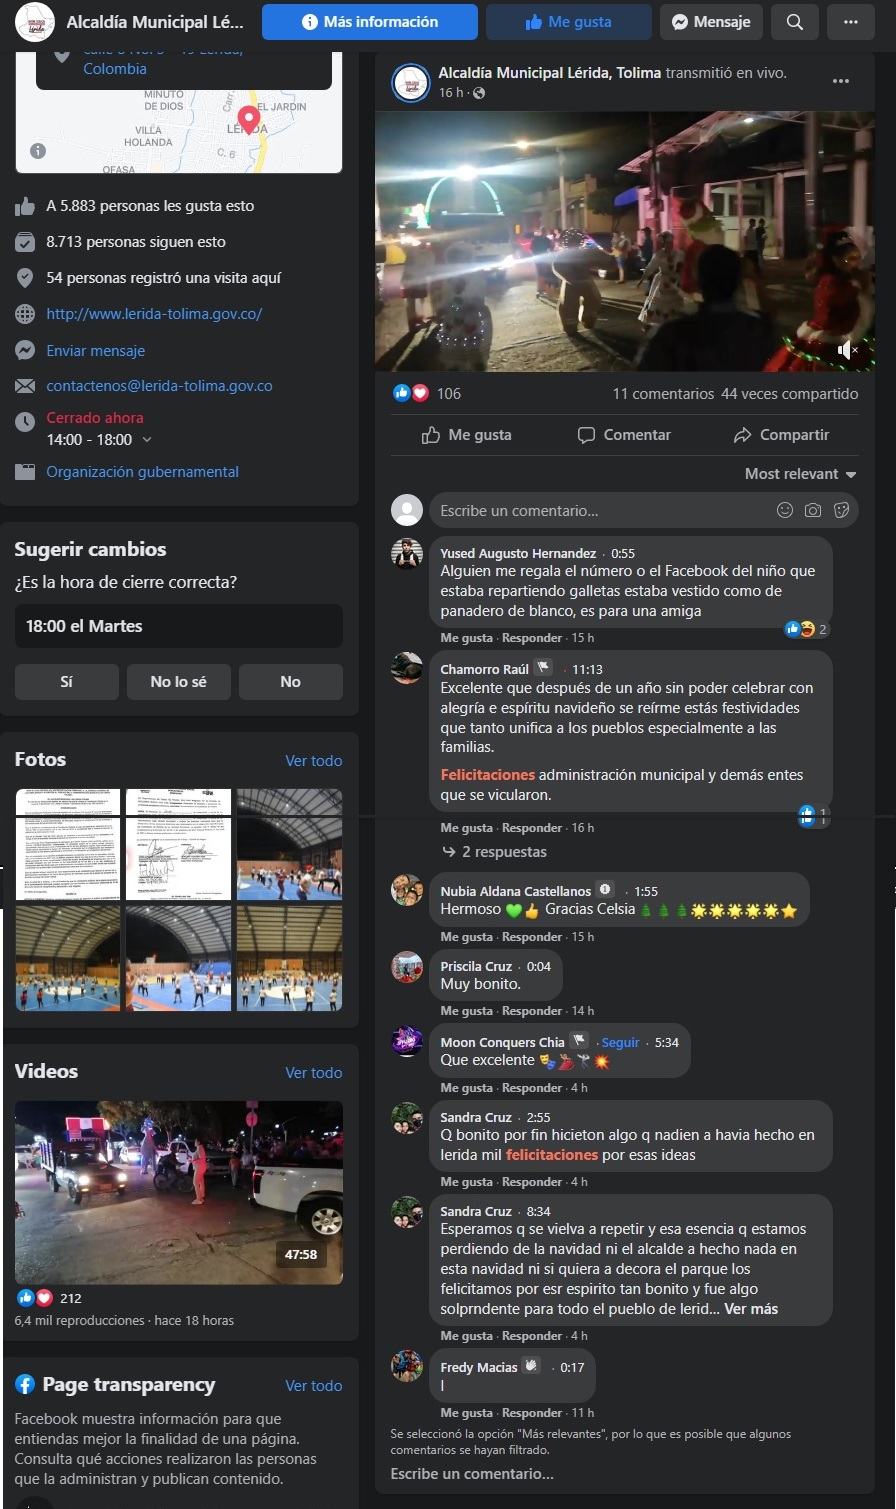This screenshot has height=1509, width=896.
Task: Jump to 5:34 timestamp in Moon Conquers Chia's comment
Action: [666, 1042]
